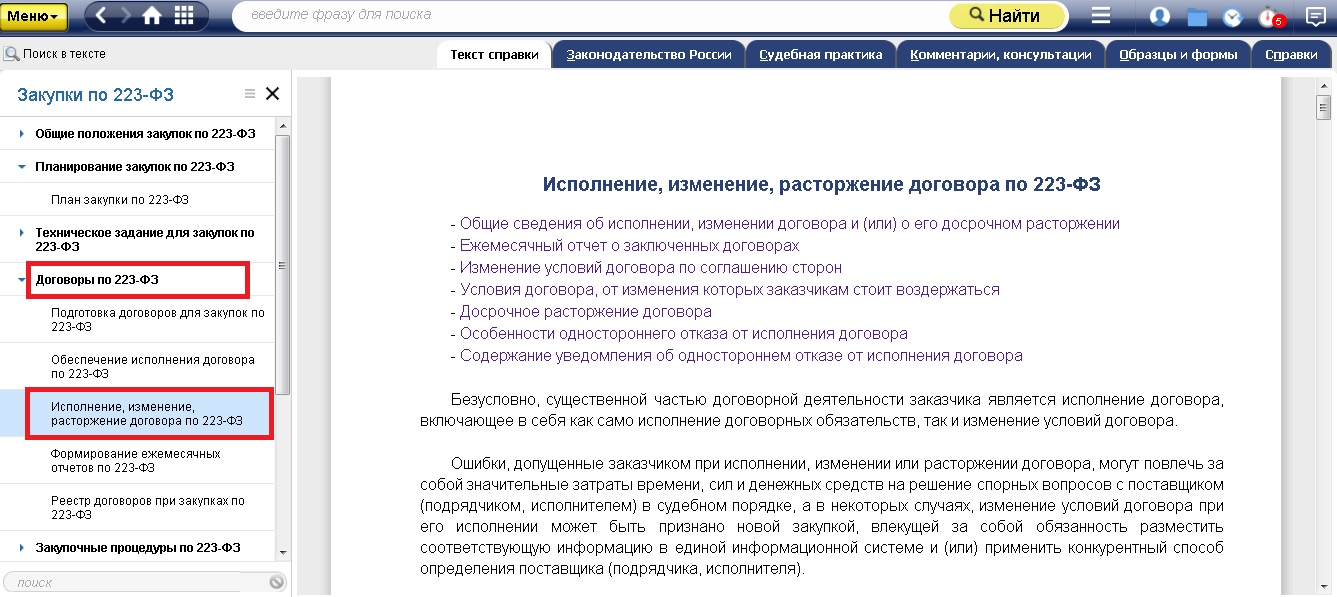This screenshot has width=1337, height=597.
Task: Open Исполнение, изменение, расторжение договора item
Action: 147,414
